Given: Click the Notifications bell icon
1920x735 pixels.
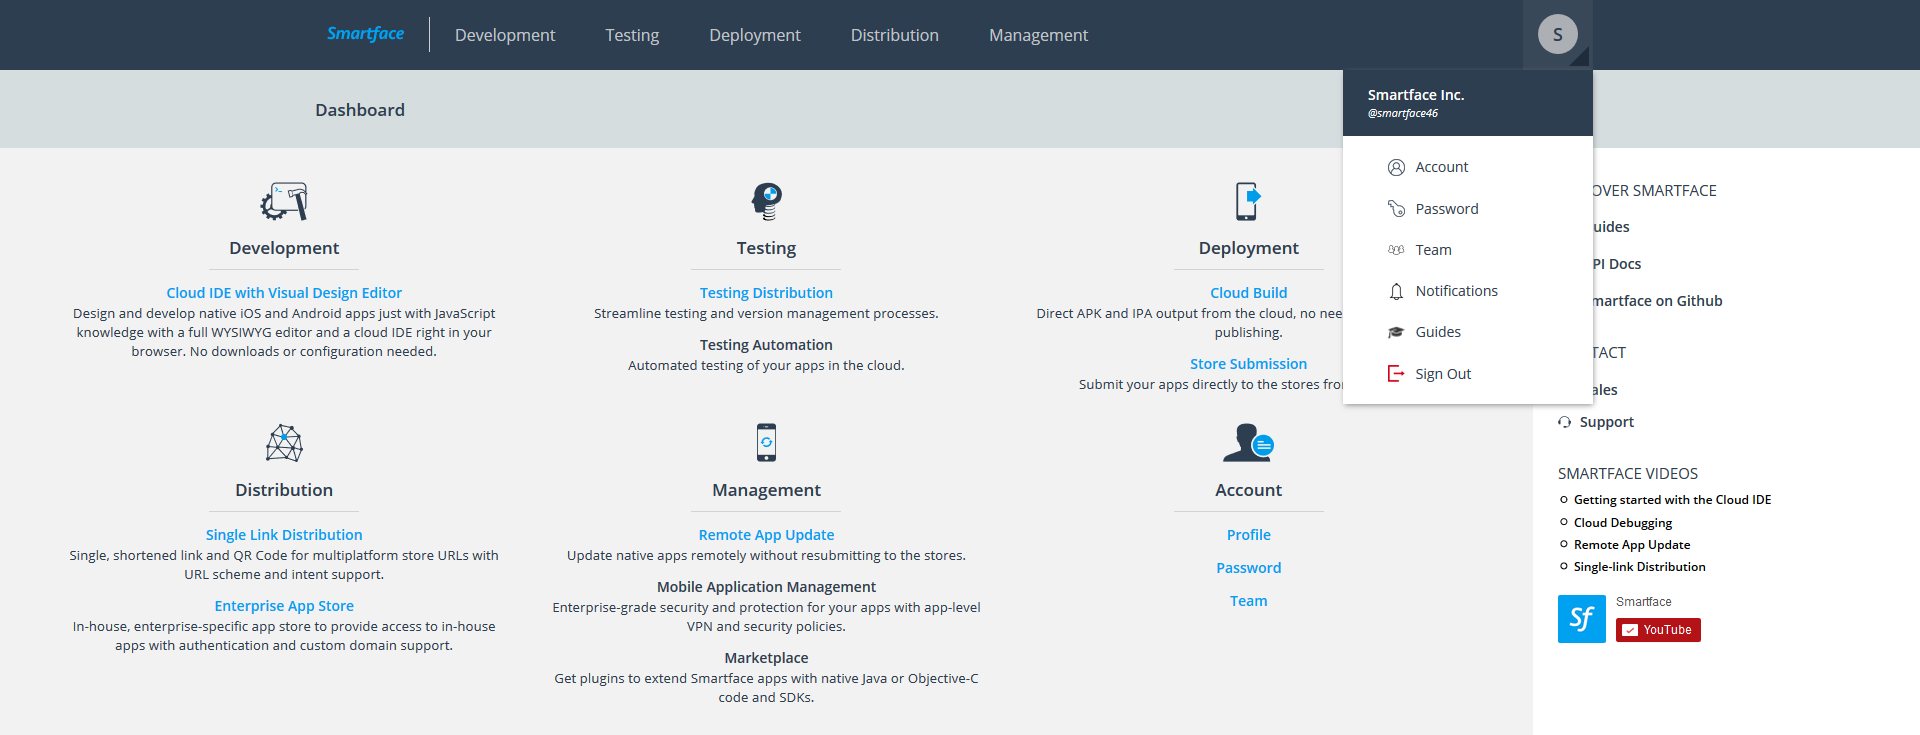Looking at the screenshot, I should [1396, 291].
